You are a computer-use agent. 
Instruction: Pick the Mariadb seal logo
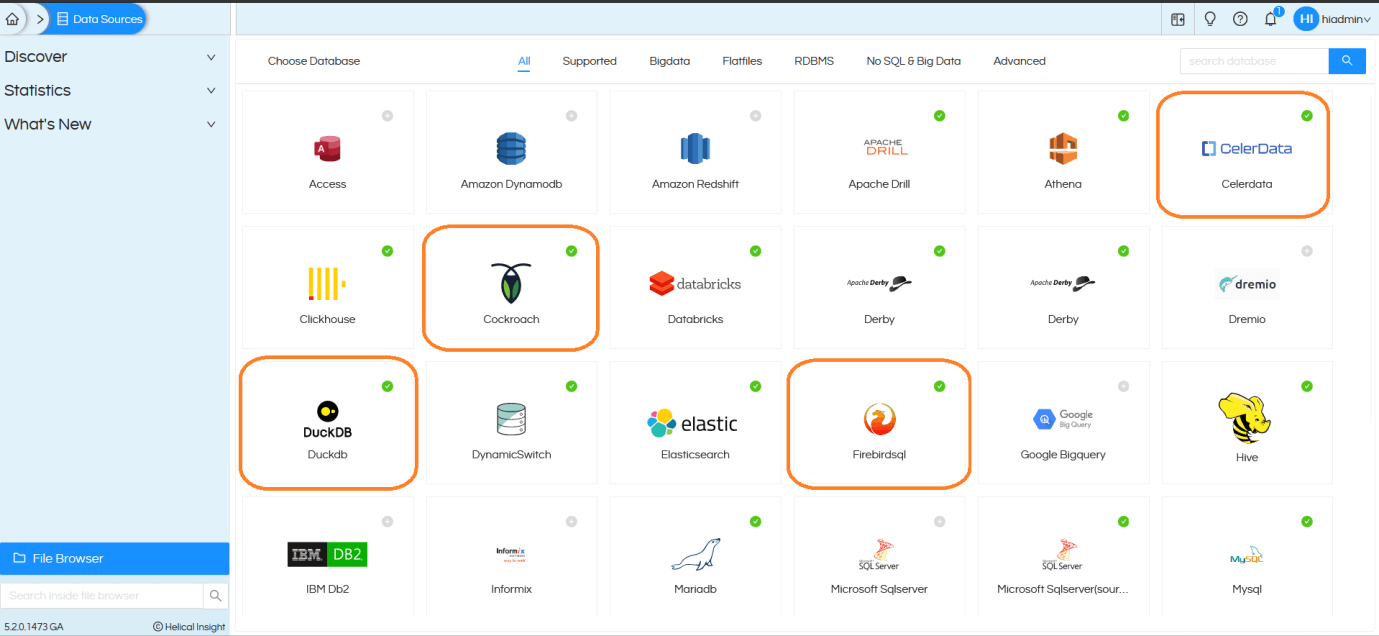coord(695,554)
